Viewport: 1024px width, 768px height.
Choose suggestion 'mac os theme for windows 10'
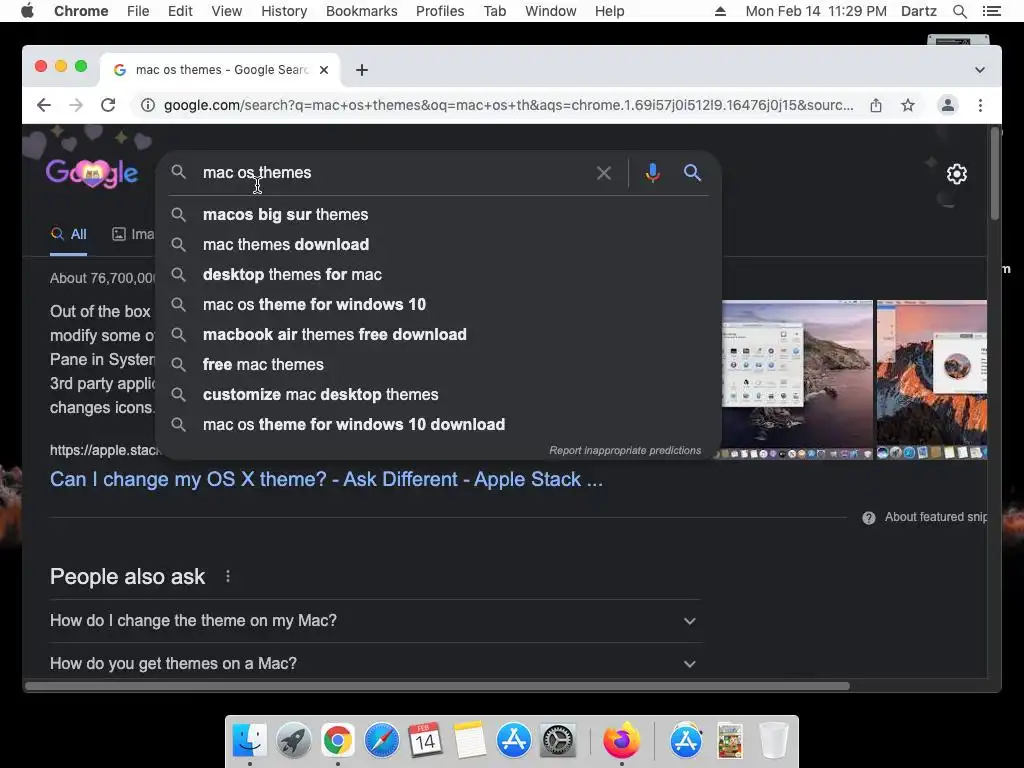(x=438, y=304)
